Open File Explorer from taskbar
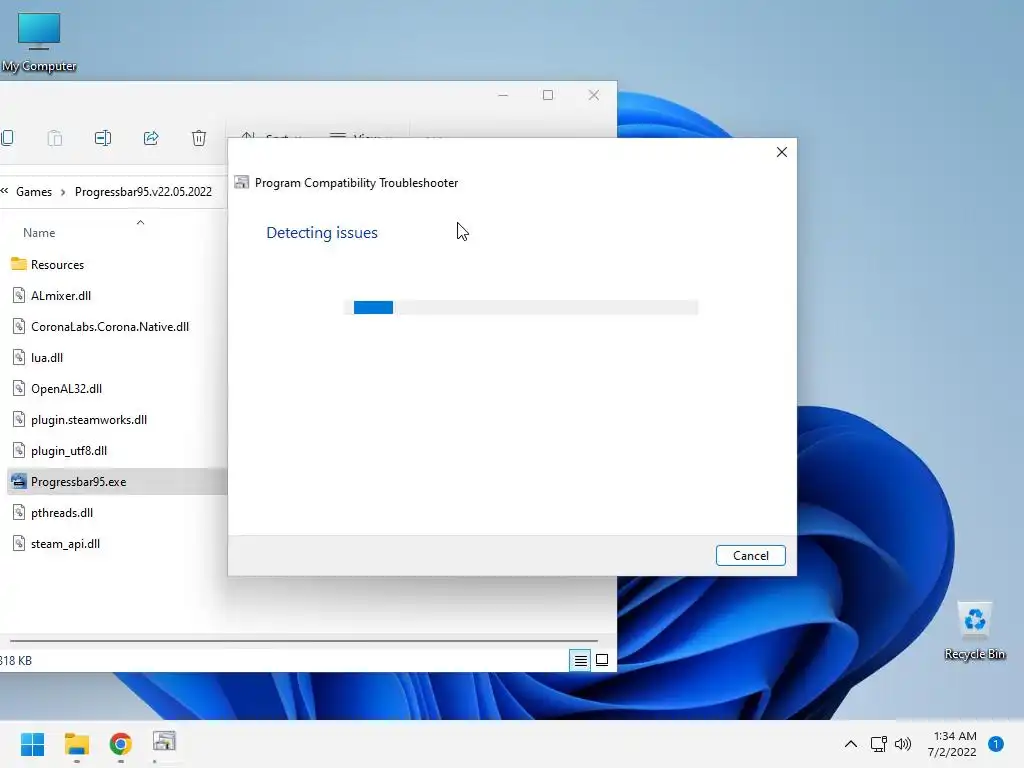Image resolution: width=1024 pixels, height=768 pixels. tap(76, 744)
